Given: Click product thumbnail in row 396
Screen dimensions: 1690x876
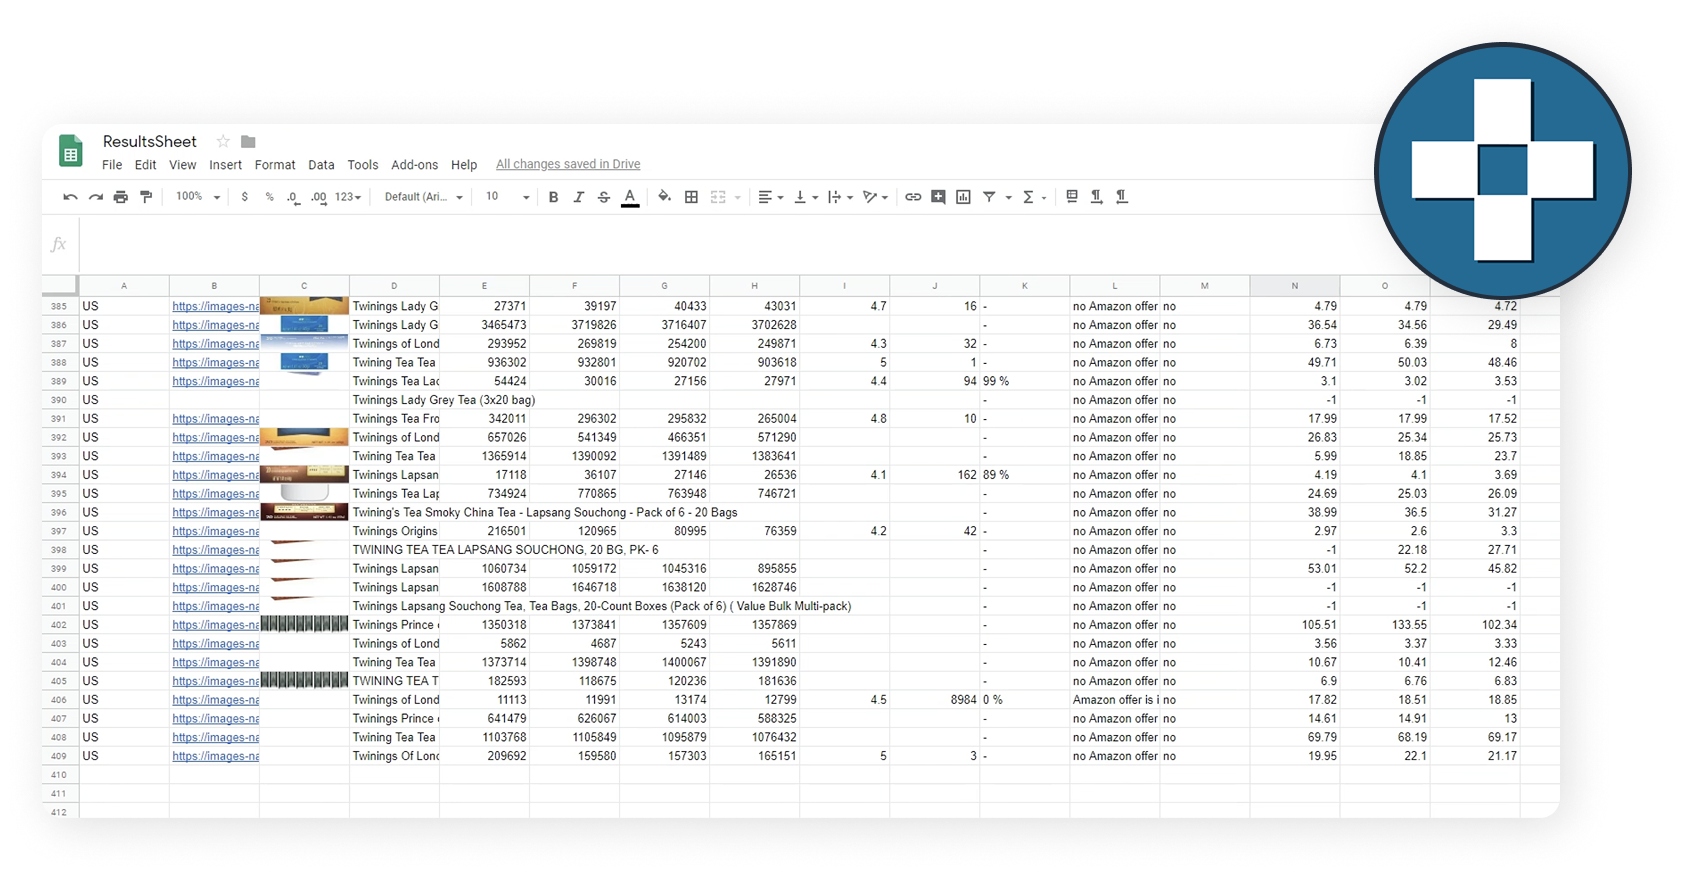Looking at the screenshot, I should (x=304, y=512).
